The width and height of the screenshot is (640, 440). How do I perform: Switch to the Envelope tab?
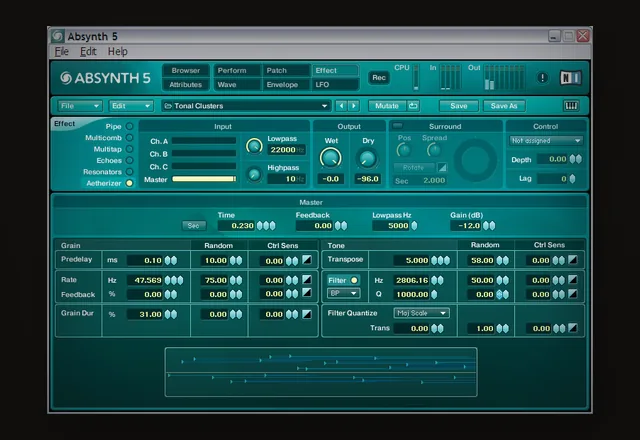pos(286,84)
